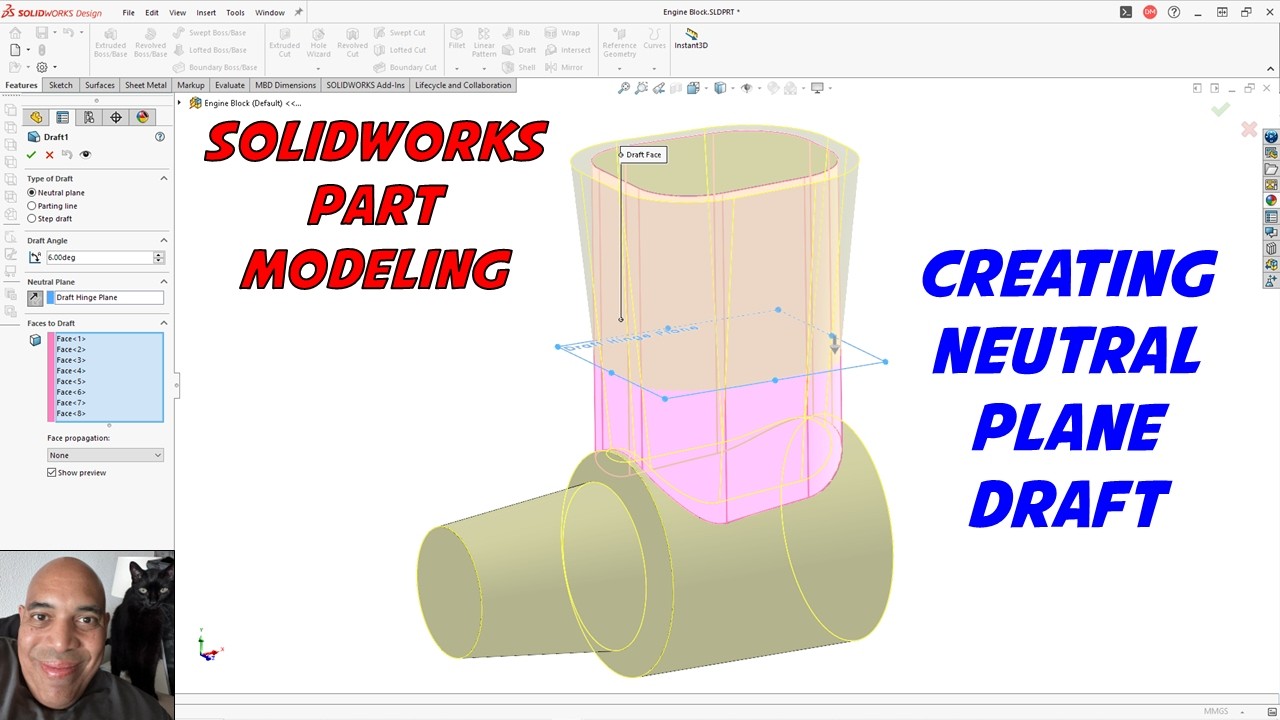Click the Draft Angle 6.00deg field
The image size is (1280, 720).
99,258
